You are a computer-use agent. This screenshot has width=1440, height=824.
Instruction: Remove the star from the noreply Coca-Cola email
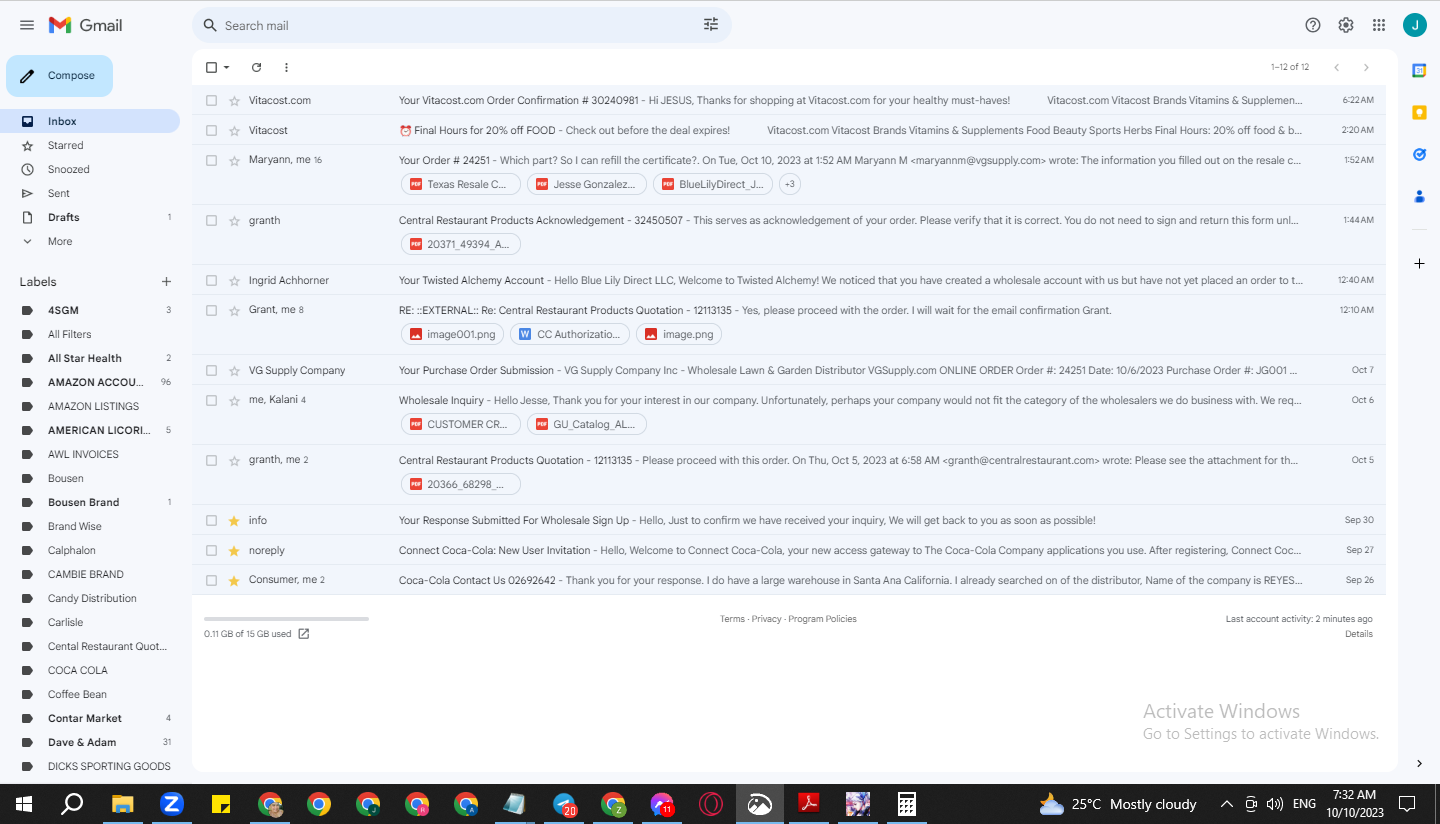(x=234, y=550)
